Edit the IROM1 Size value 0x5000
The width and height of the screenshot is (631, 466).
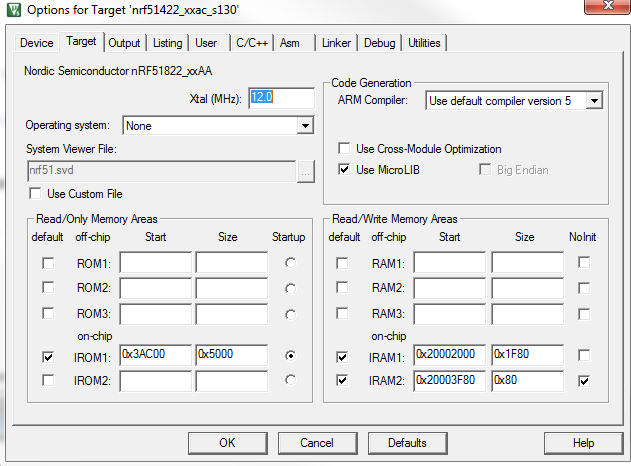coord(232,355)
